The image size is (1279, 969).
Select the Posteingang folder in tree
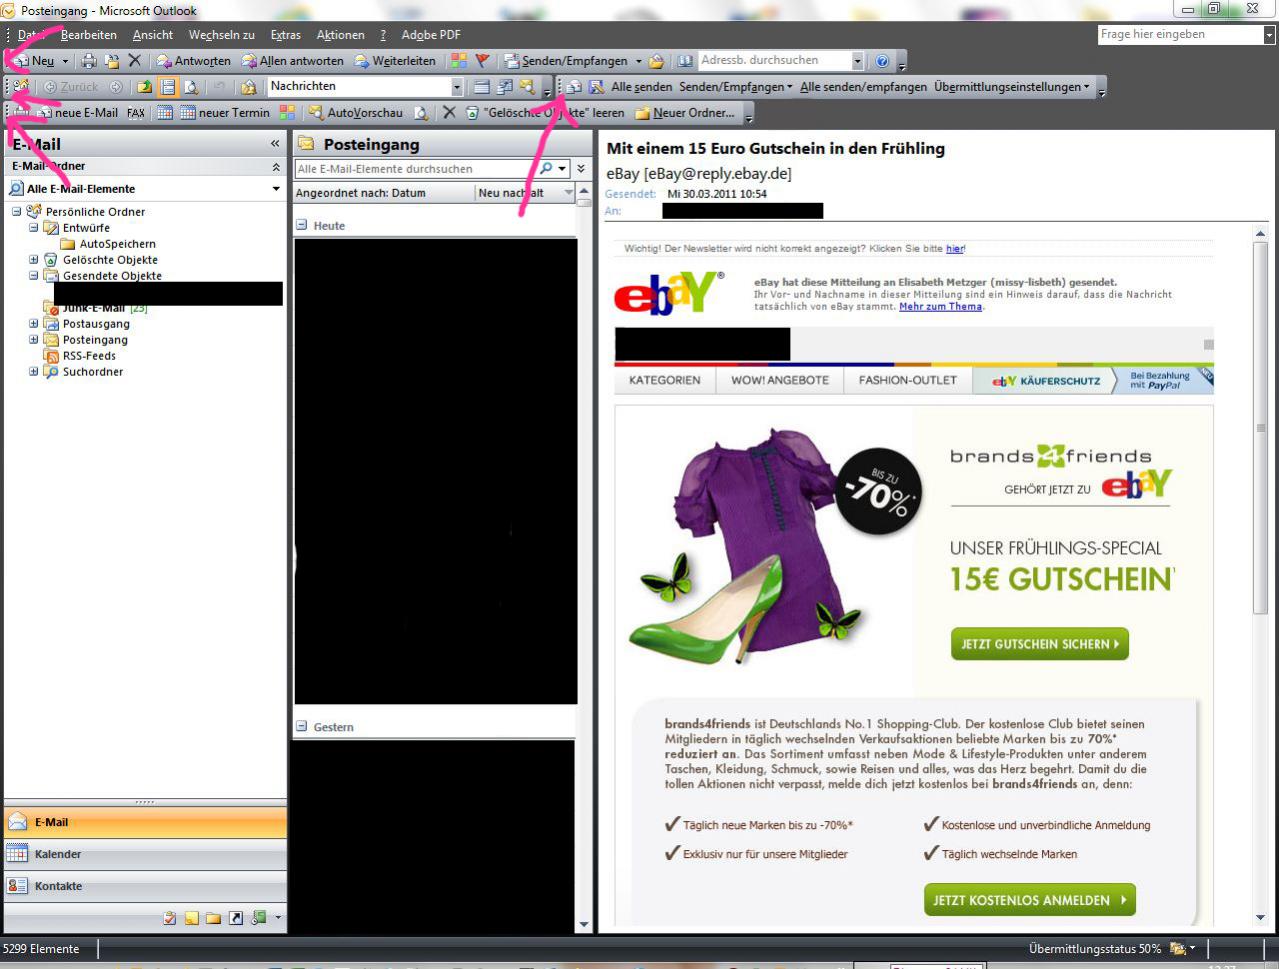95,340
